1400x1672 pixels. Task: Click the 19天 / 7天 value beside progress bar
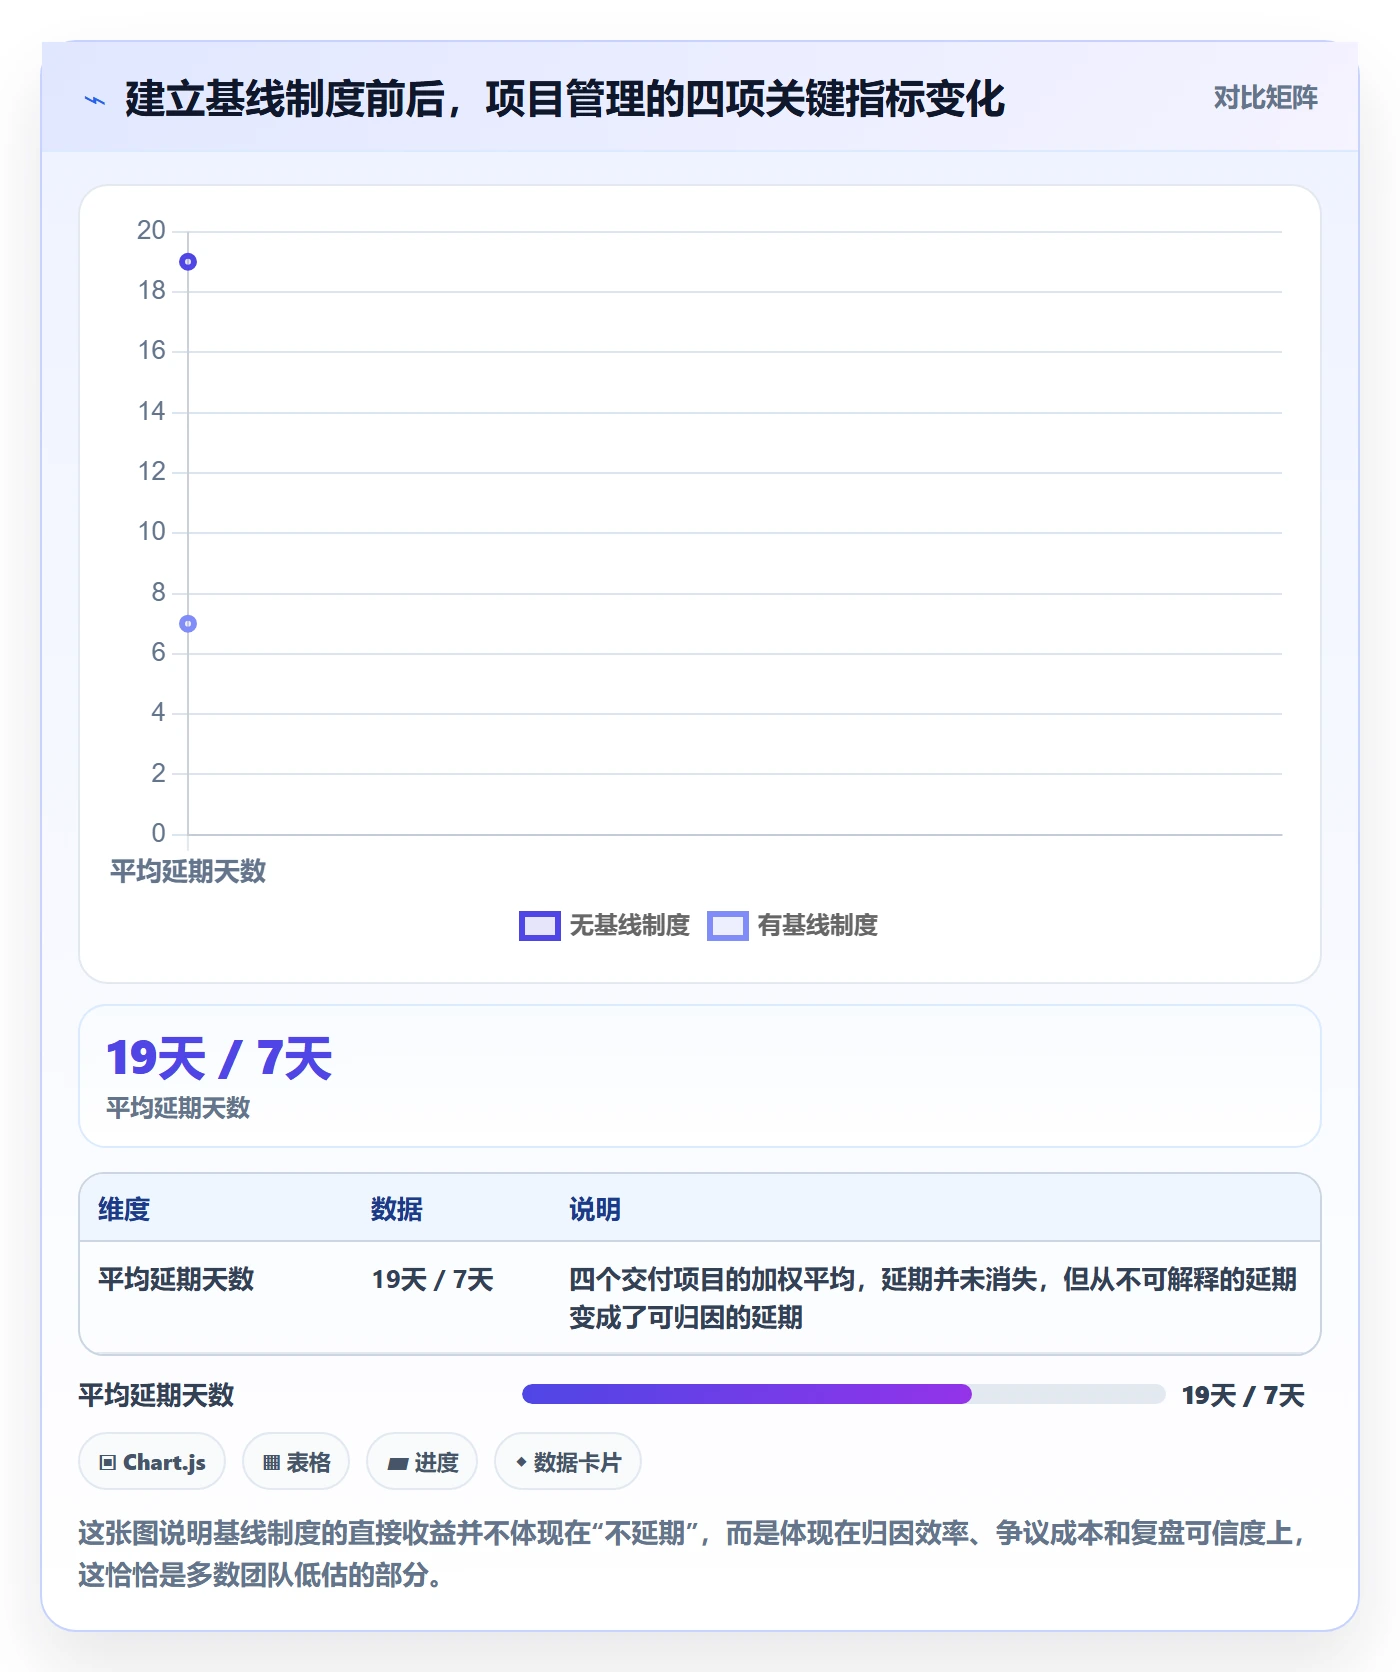(1243, 1395)
